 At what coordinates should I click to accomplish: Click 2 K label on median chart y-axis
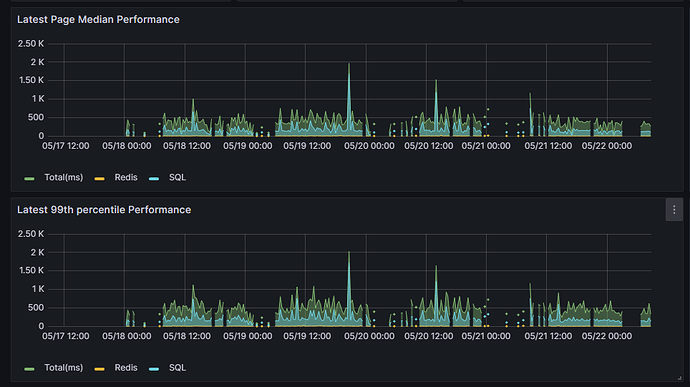(37, 62)
